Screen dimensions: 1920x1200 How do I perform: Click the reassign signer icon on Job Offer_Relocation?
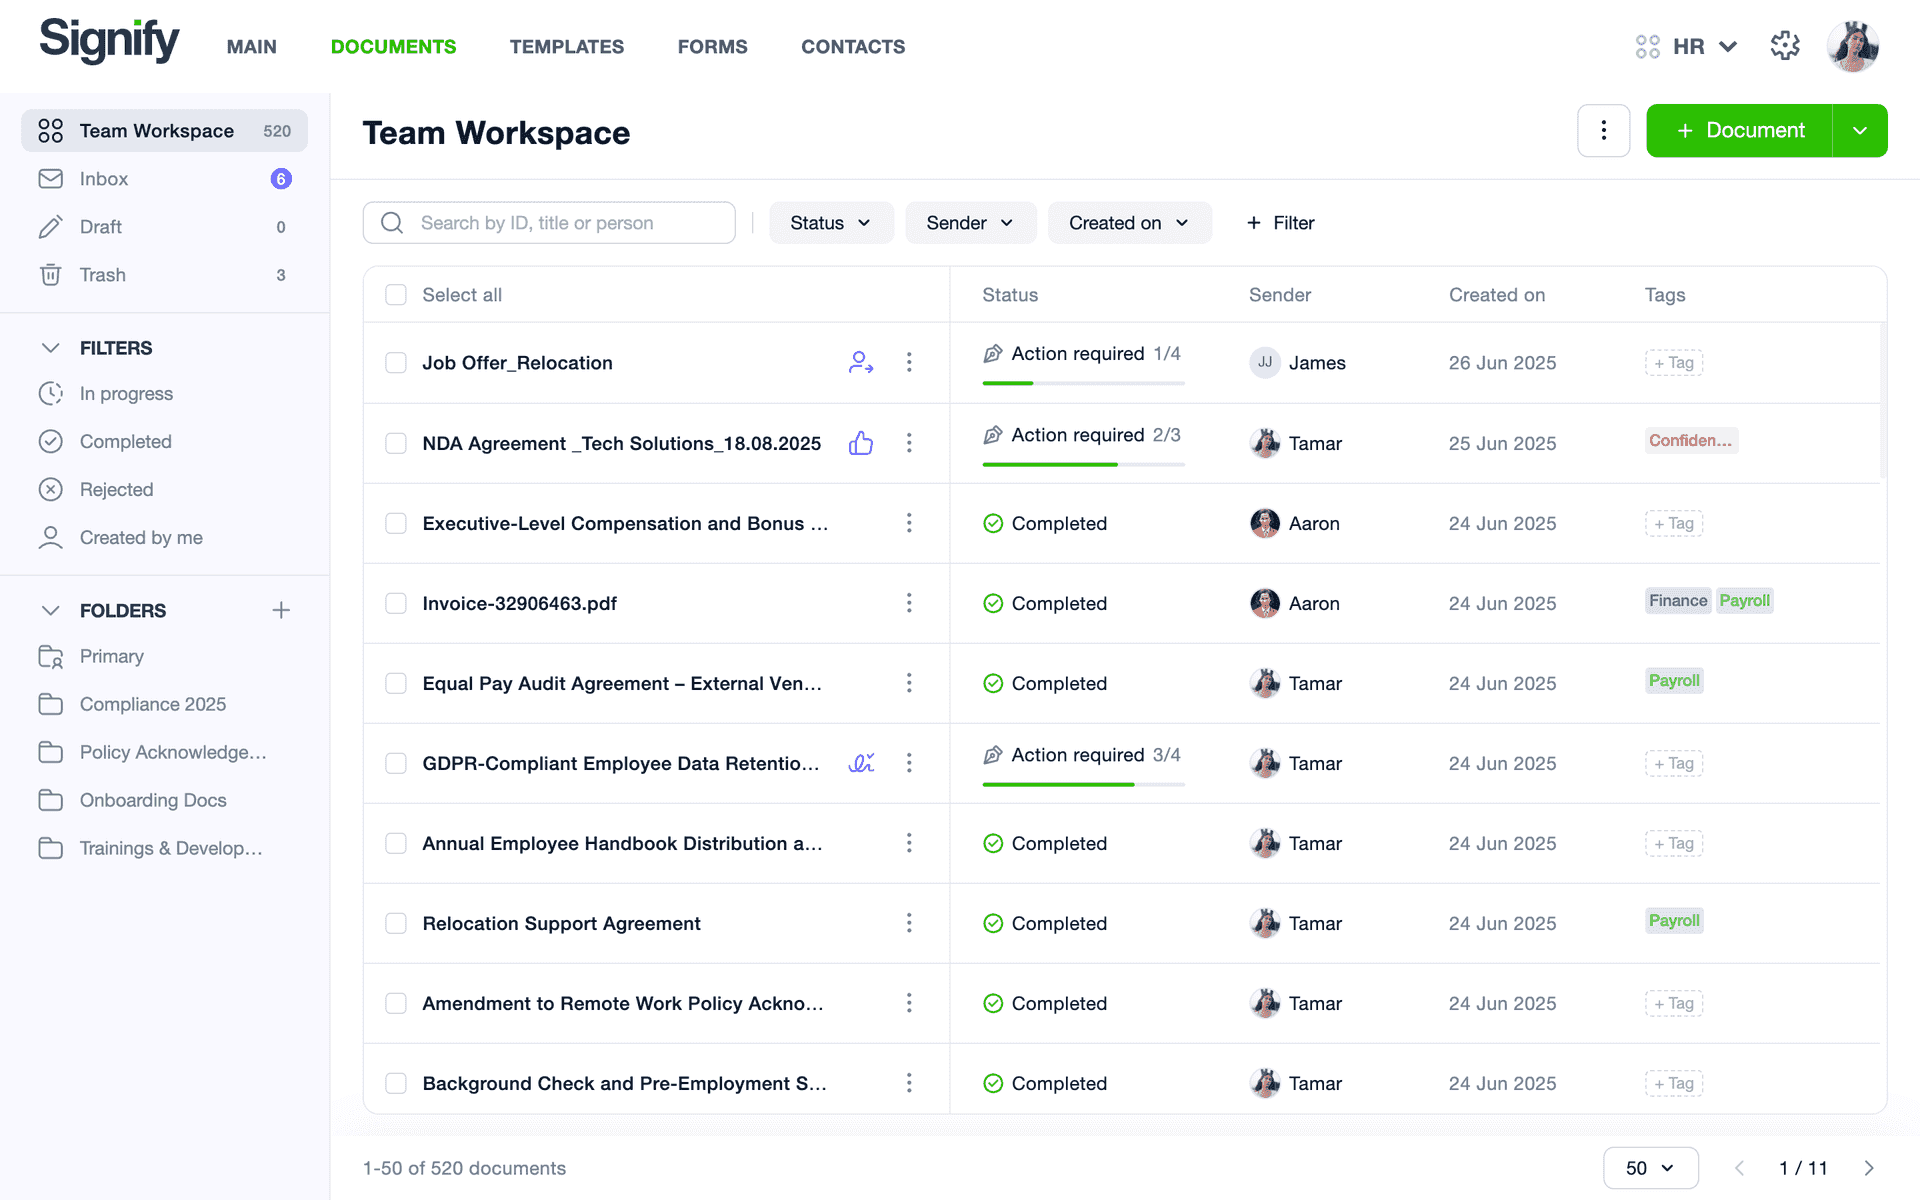click(x=861, y=362)
